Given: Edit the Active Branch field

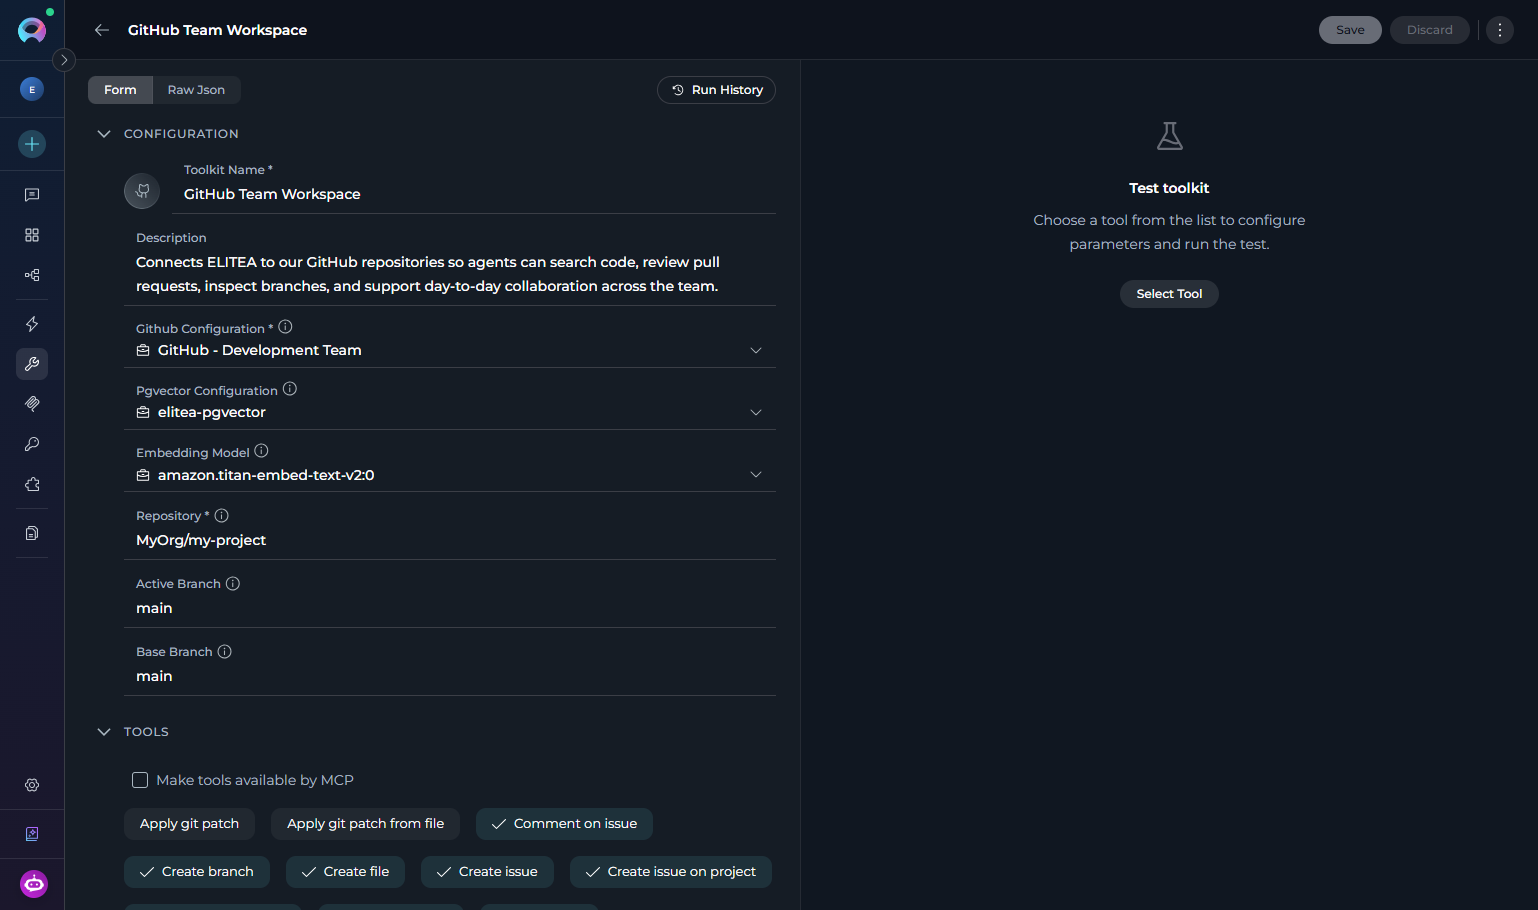Looking at the screenshot, I should click(x=450, y=608).
